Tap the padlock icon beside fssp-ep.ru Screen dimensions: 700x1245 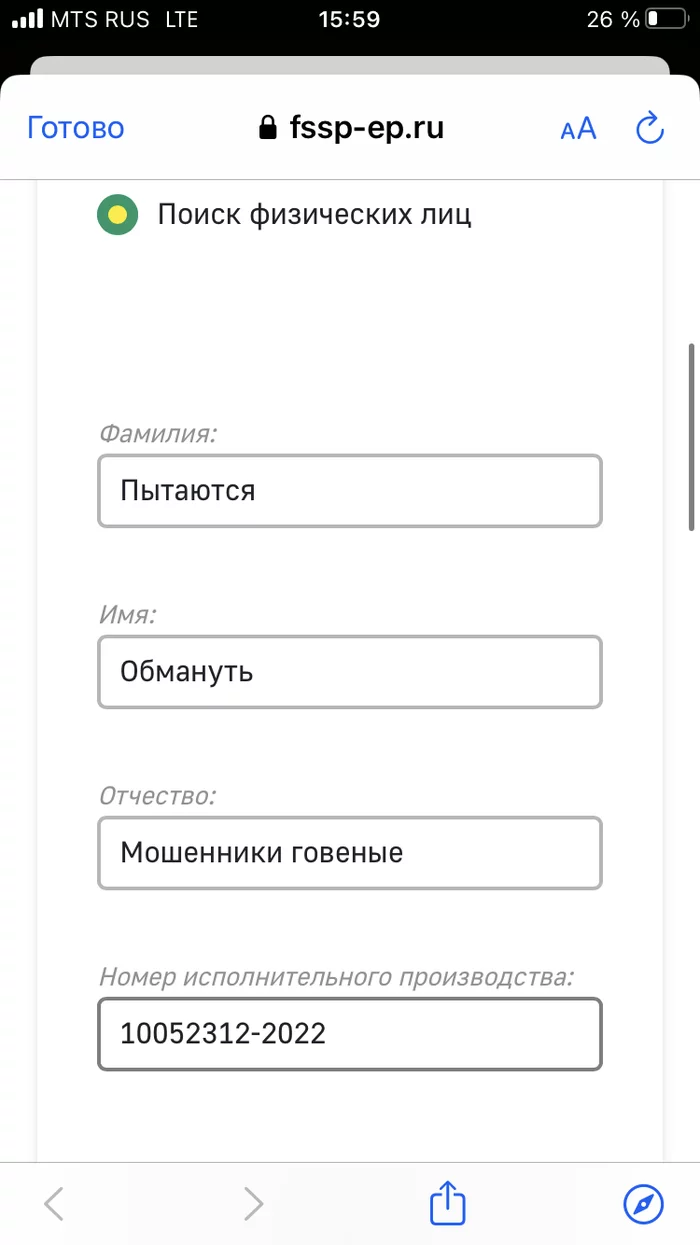[x=270, y=127]
